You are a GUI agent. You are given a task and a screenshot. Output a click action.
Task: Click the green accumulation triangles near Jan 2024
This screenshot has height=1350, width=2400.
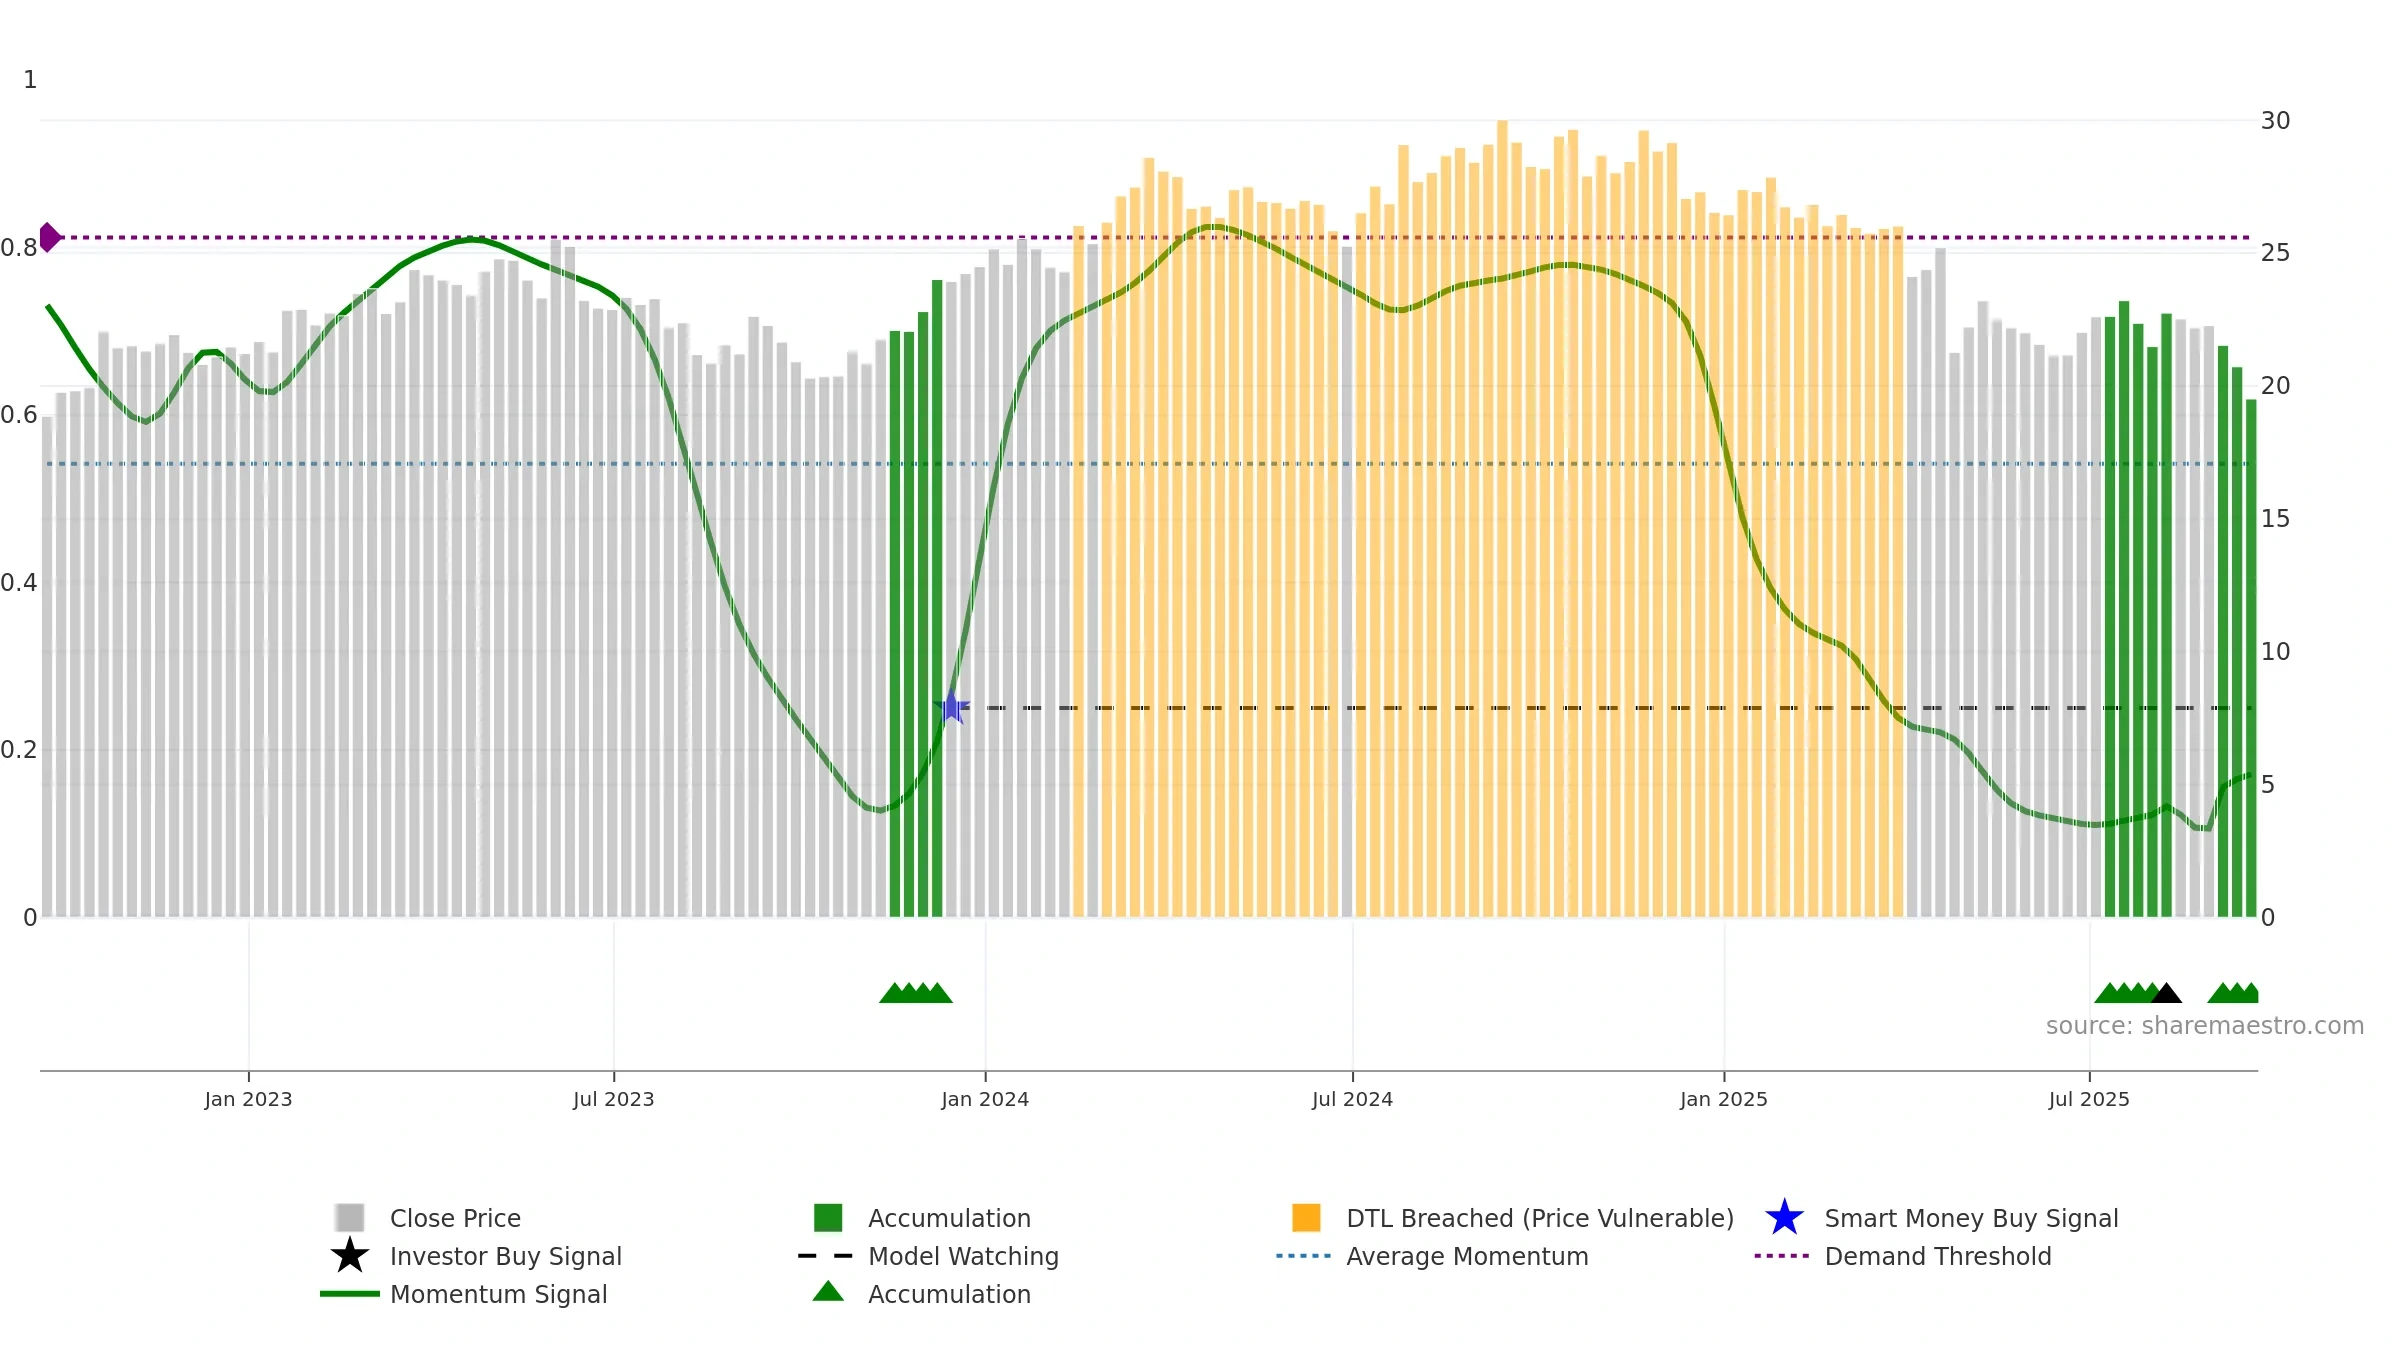click(x=915, y=993)
